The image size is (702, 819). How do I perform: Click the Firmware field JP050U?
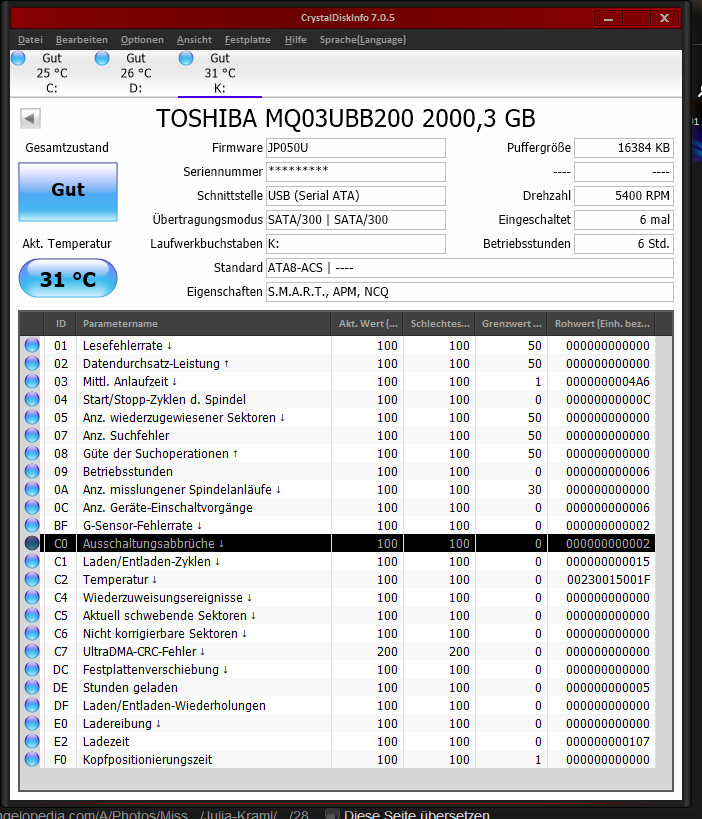(x=356, y=148)
